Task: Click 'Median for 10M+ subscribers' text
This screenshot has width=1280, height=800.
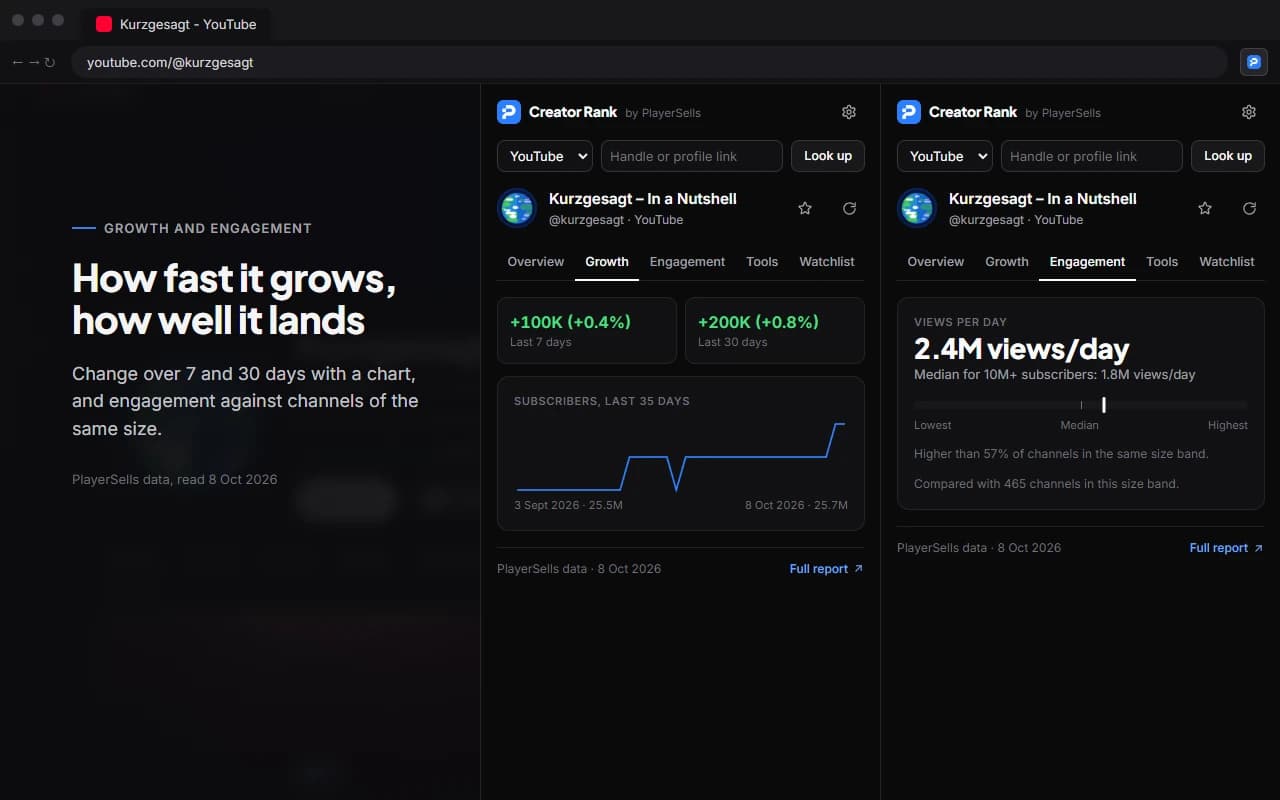Action: 1054,374
